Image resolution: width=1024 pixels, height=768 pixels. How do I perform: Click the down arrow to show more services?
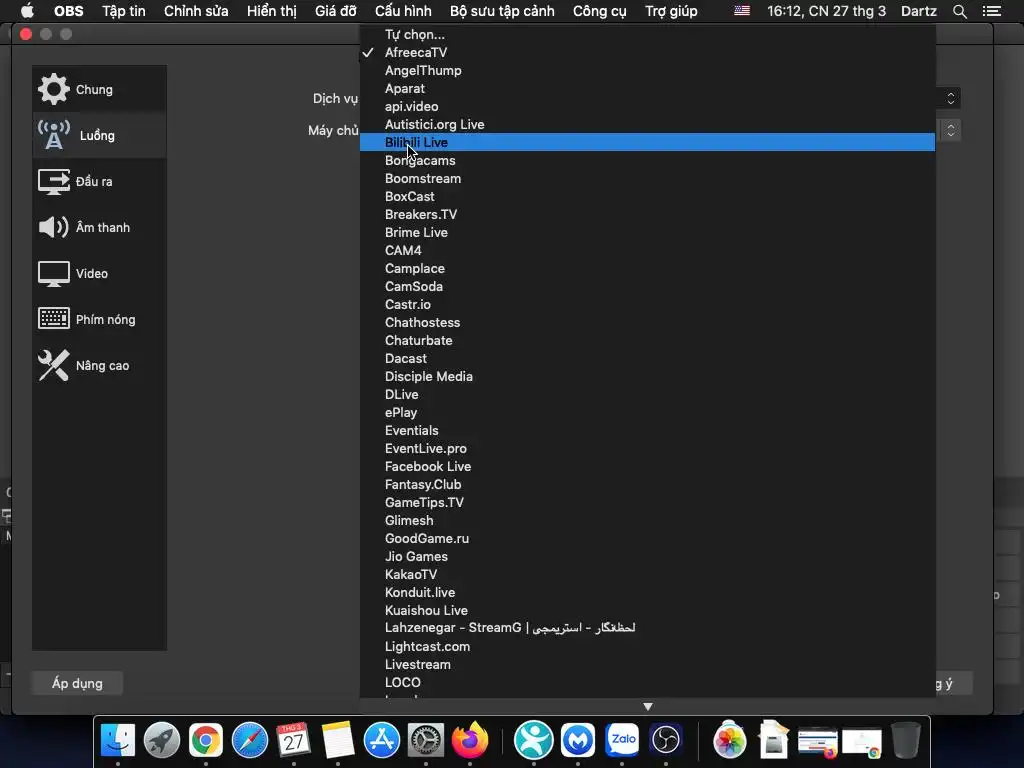point(648,707)
